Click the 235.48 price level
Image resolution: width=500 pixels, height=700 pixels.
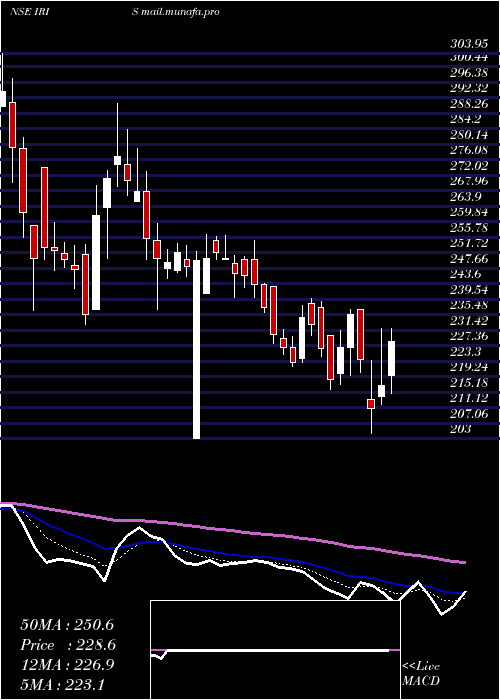point(469,305)
